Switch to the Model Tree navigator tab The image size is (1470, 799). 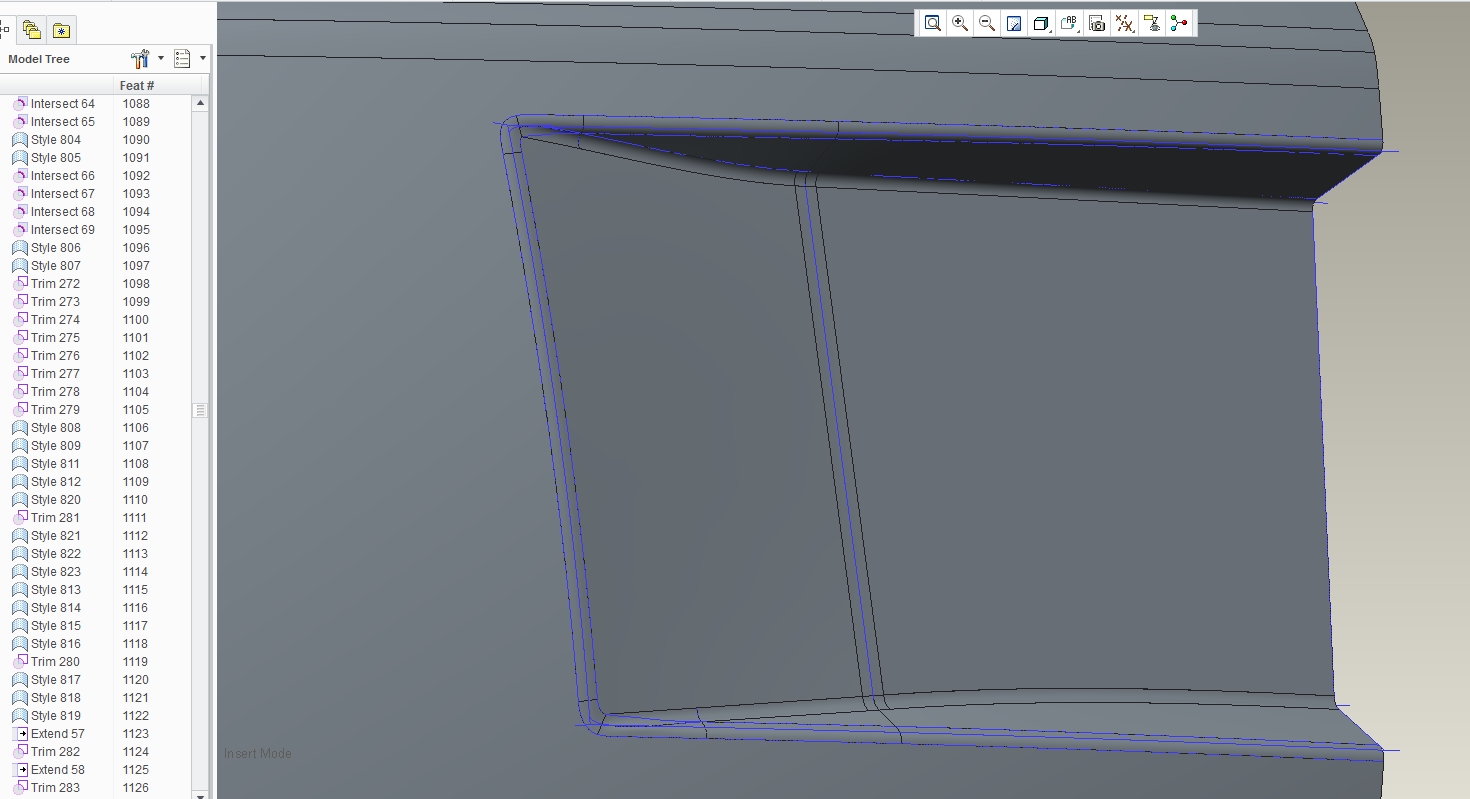5,29
